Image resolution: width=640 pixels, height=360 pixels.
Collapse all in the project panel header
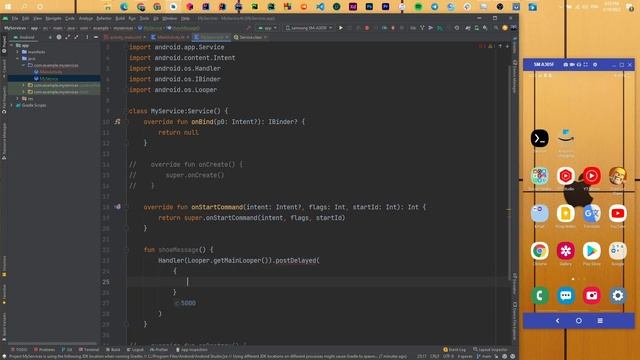point(76,37)
